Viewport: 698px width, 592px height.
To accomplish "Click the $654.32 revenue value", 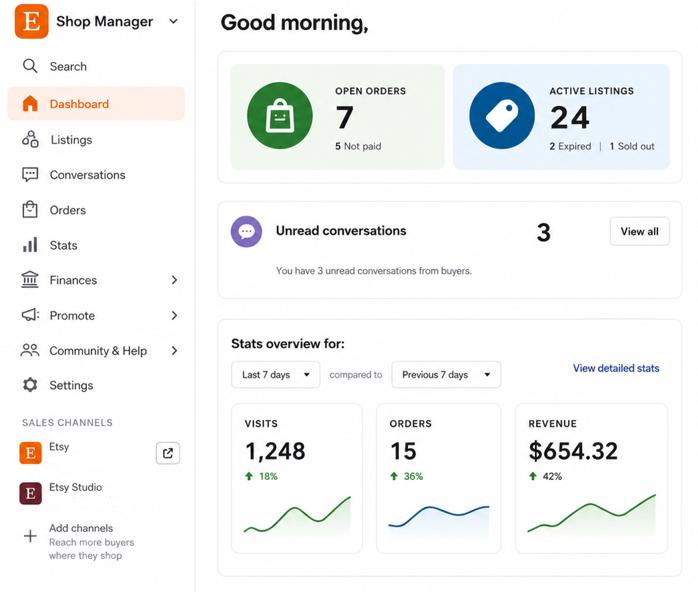I will 573,451.
